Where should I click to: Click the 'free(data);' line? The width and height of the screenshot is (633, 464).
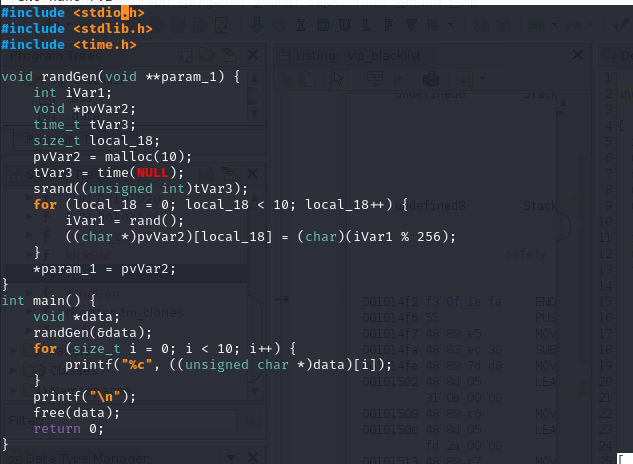click(x=77, y=413)
